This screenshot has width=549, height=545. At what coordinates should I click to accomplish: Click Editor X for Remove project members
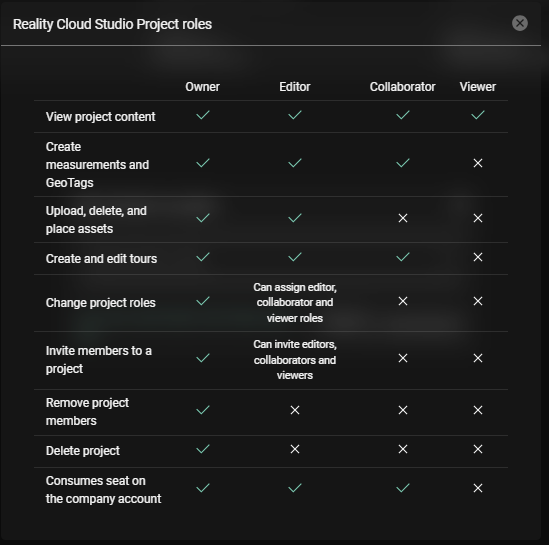pyautogui.click(x=295, y=410)
